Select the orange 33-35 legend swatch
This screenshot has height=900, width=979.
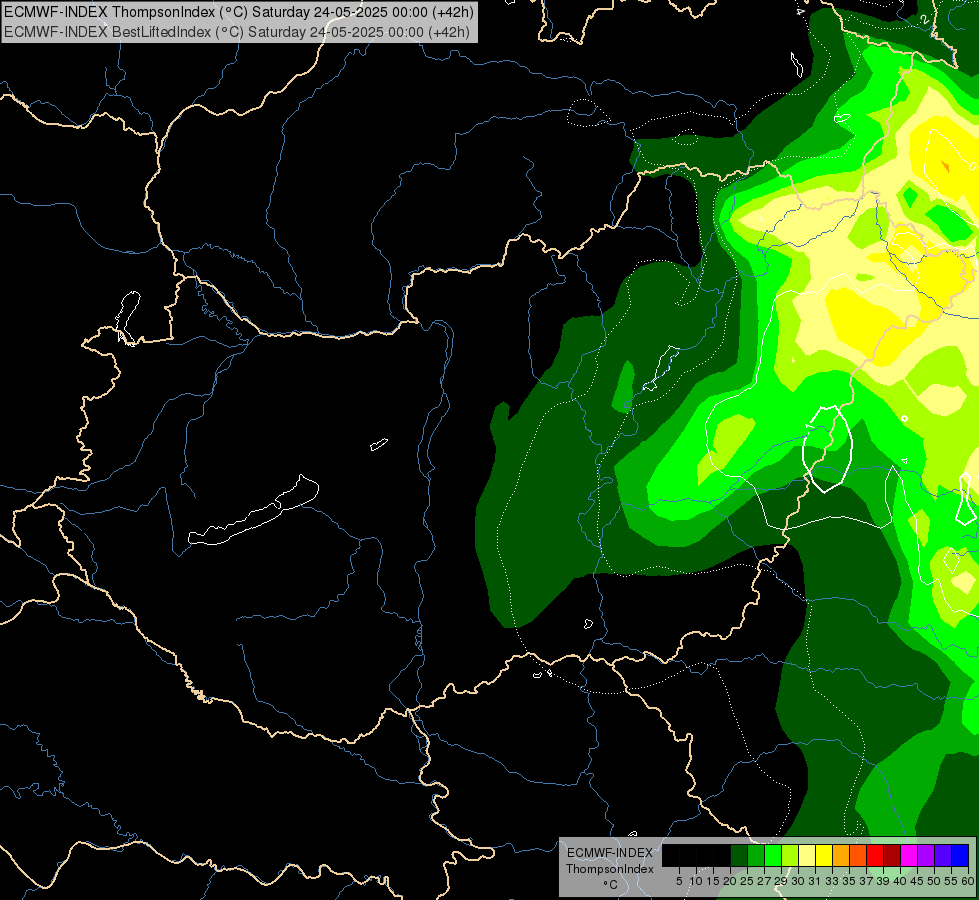click(x=841, y=855)
